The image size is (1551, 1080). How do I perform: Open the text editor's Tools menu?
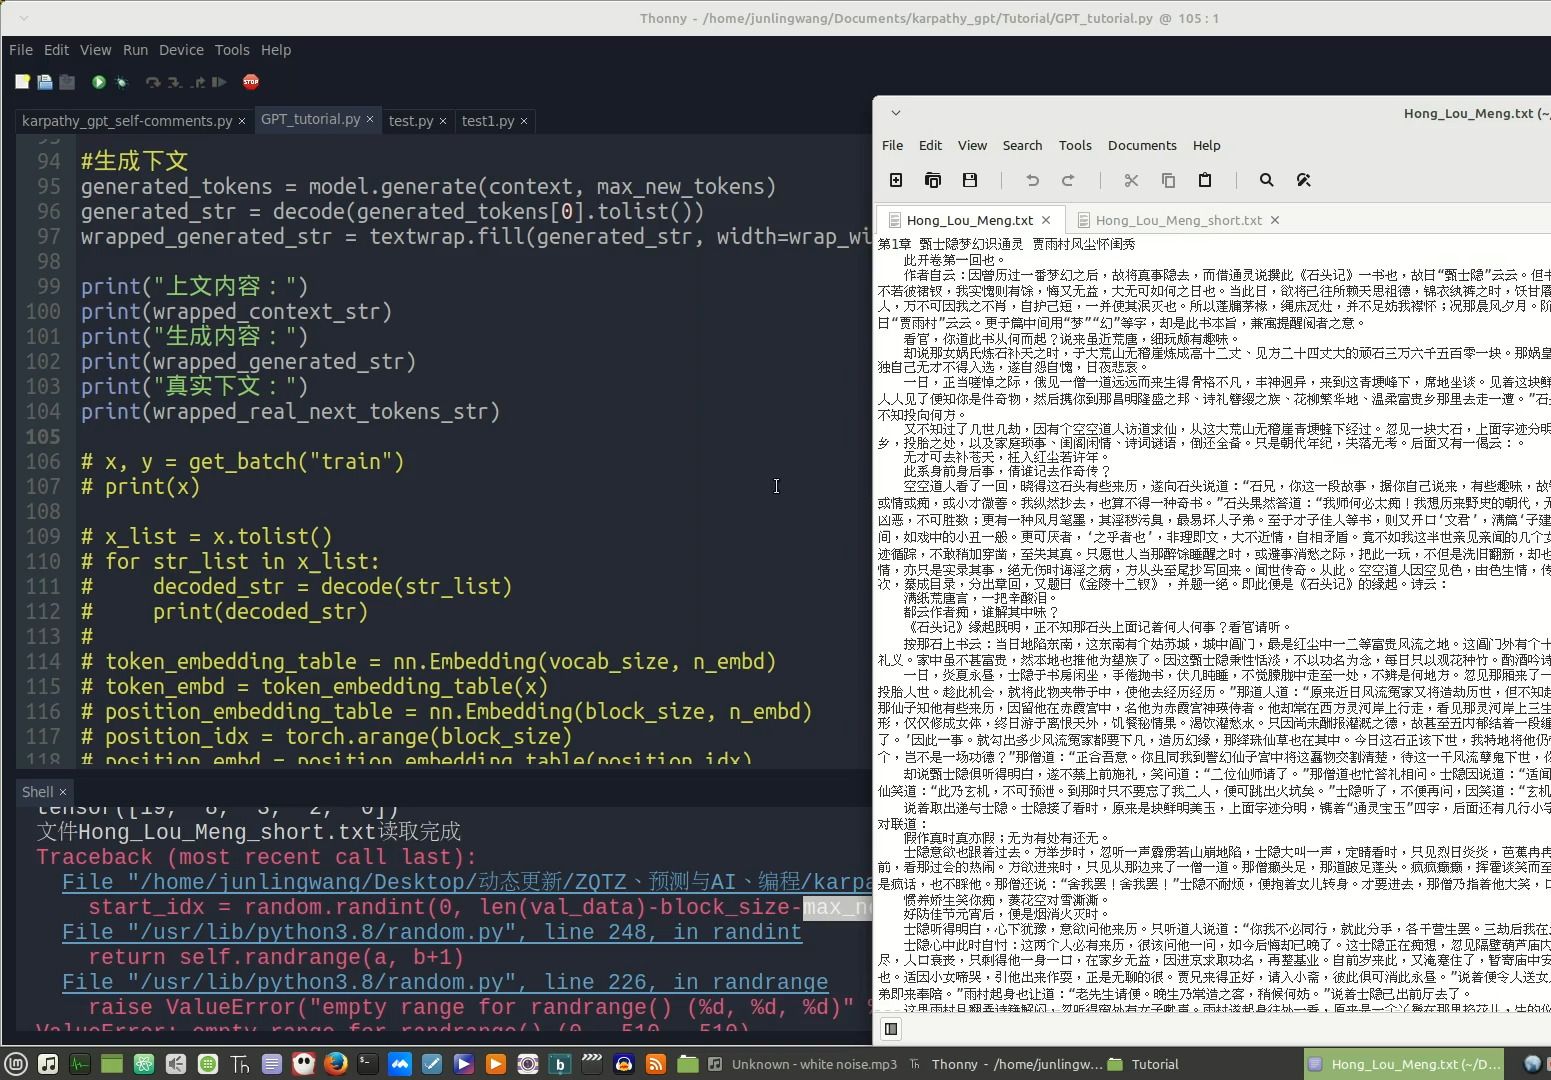click(1075, 145)
